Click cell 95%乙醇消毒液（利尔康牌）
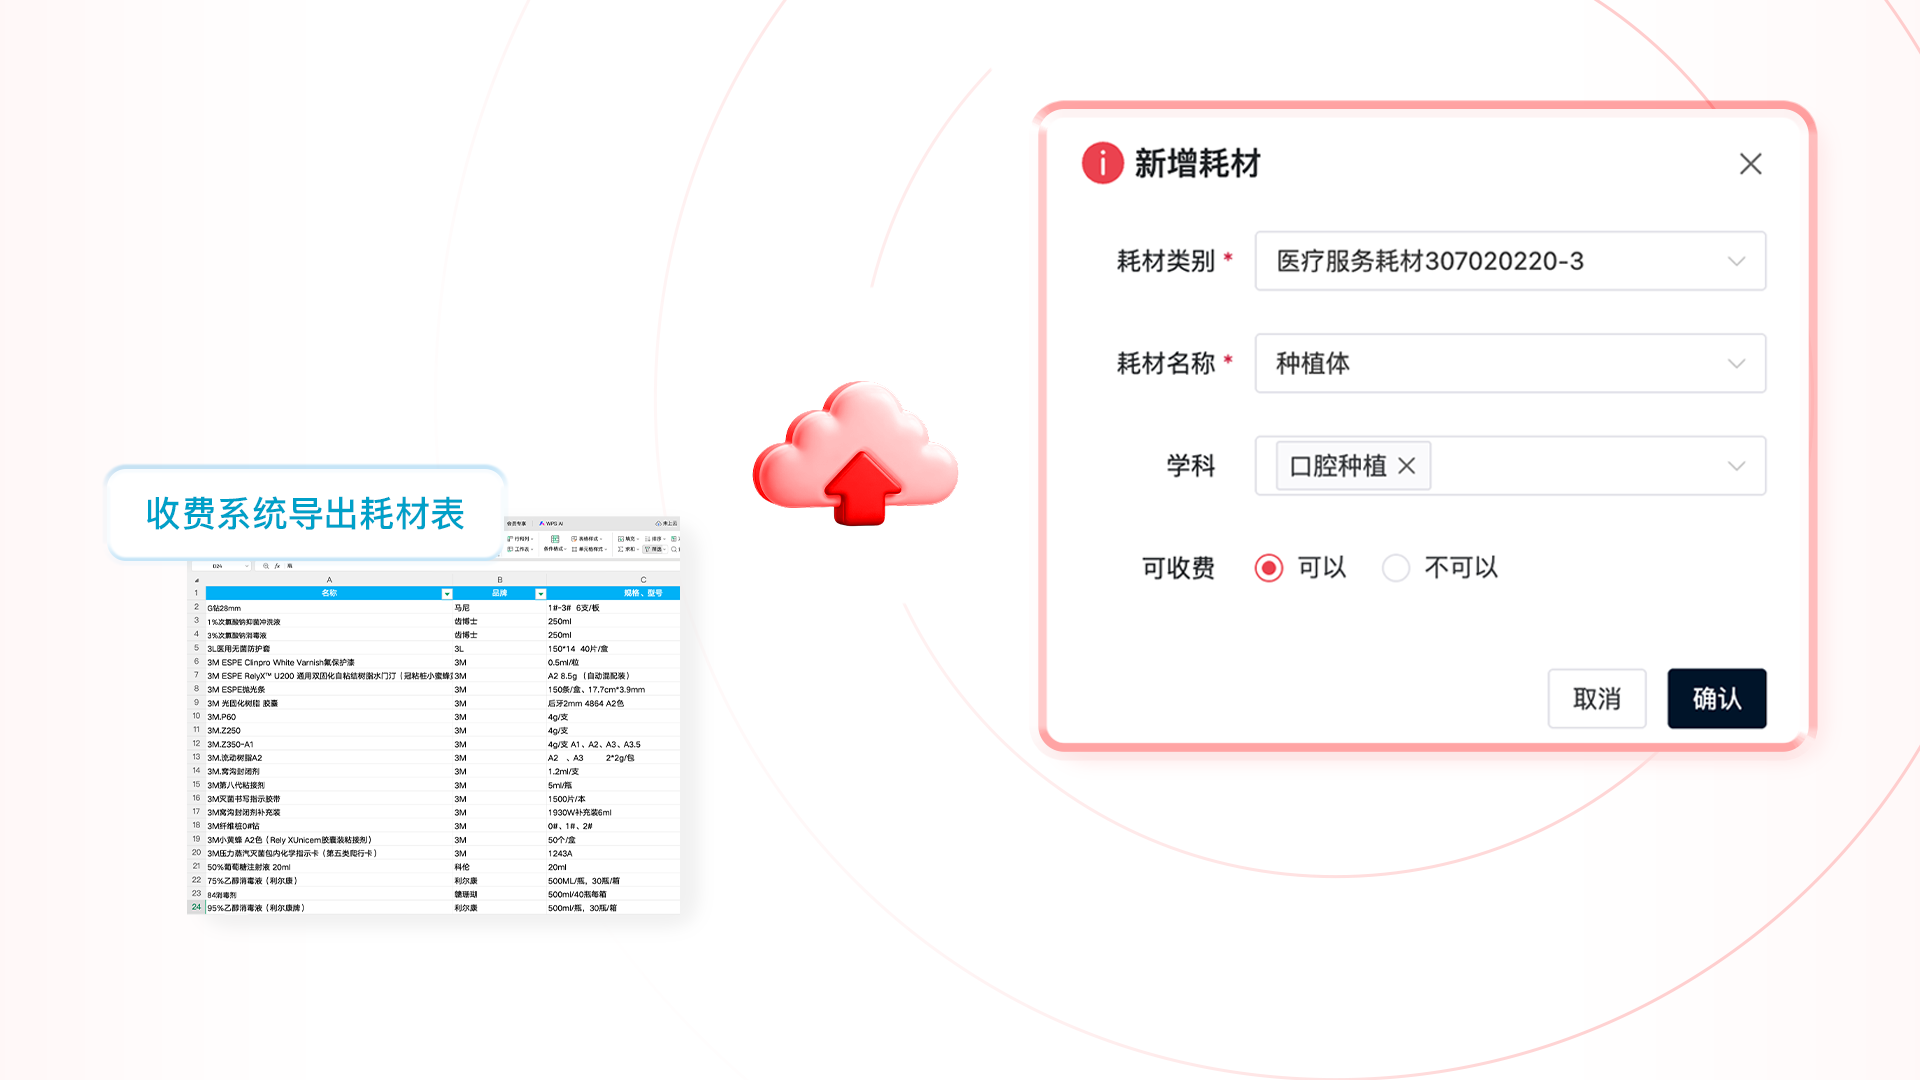This screenshot has height=1080, width=1920. 329,908
